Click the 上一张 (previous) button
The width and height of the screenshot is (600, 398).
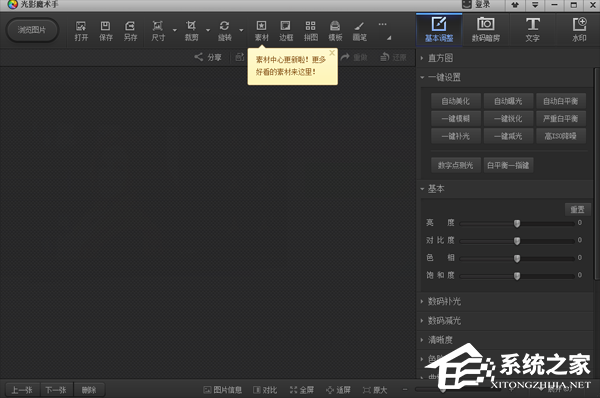(22, 390)
